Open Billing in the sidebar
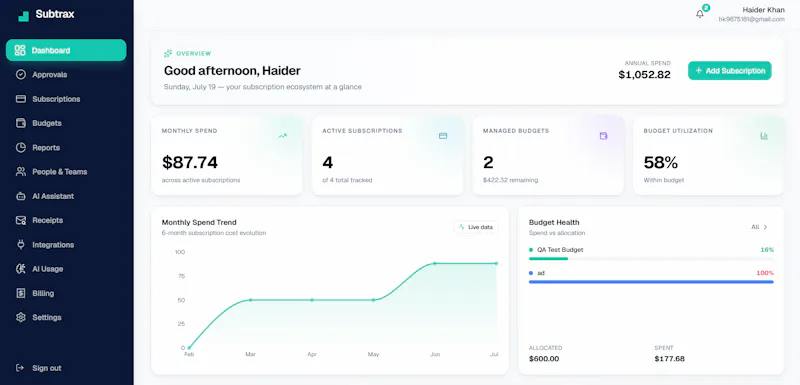This screenshot has height=385, width=800. tap(66, 293)
